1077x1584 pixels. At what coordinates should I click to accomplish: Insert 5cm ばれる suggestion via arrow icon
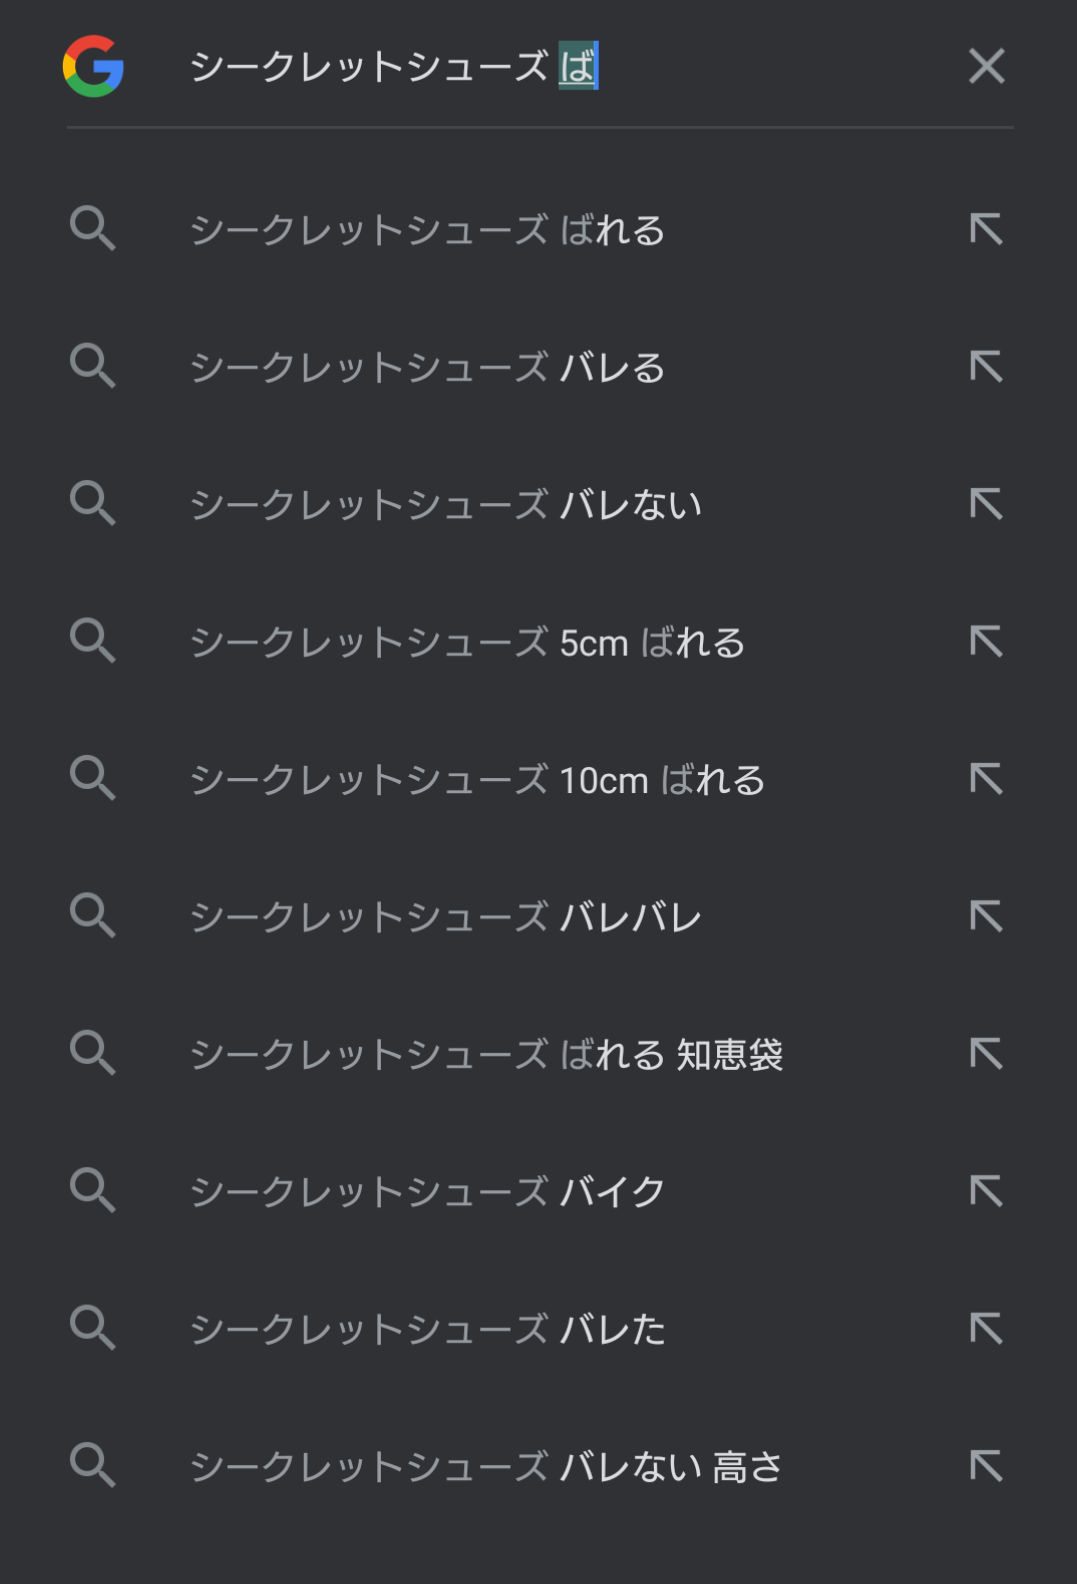(x=986, y=641)
